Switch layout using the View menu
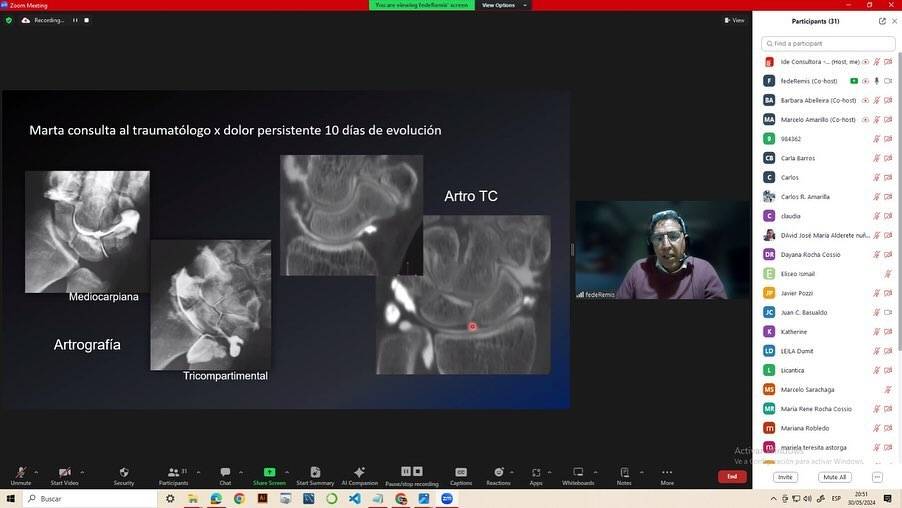 [x=734, y=20]
